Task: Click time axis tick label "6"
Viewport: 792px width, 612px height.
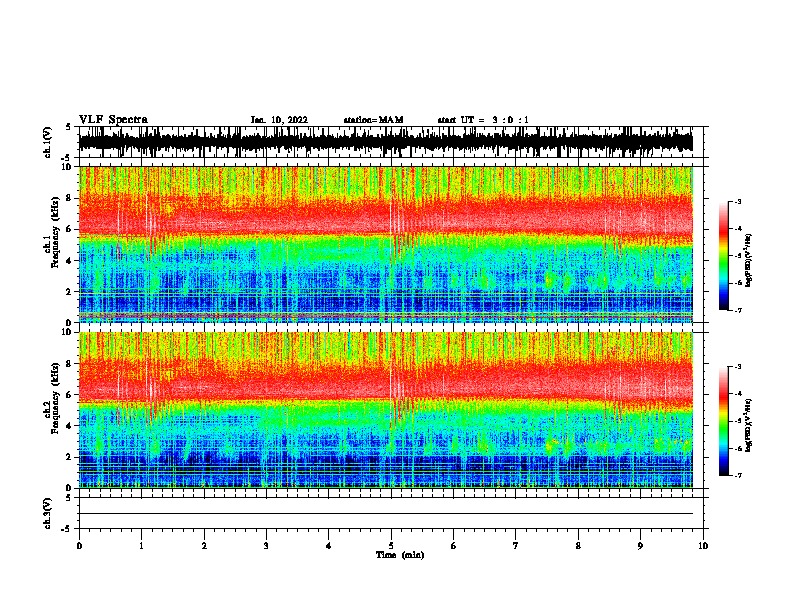Action: coord(454,546)
